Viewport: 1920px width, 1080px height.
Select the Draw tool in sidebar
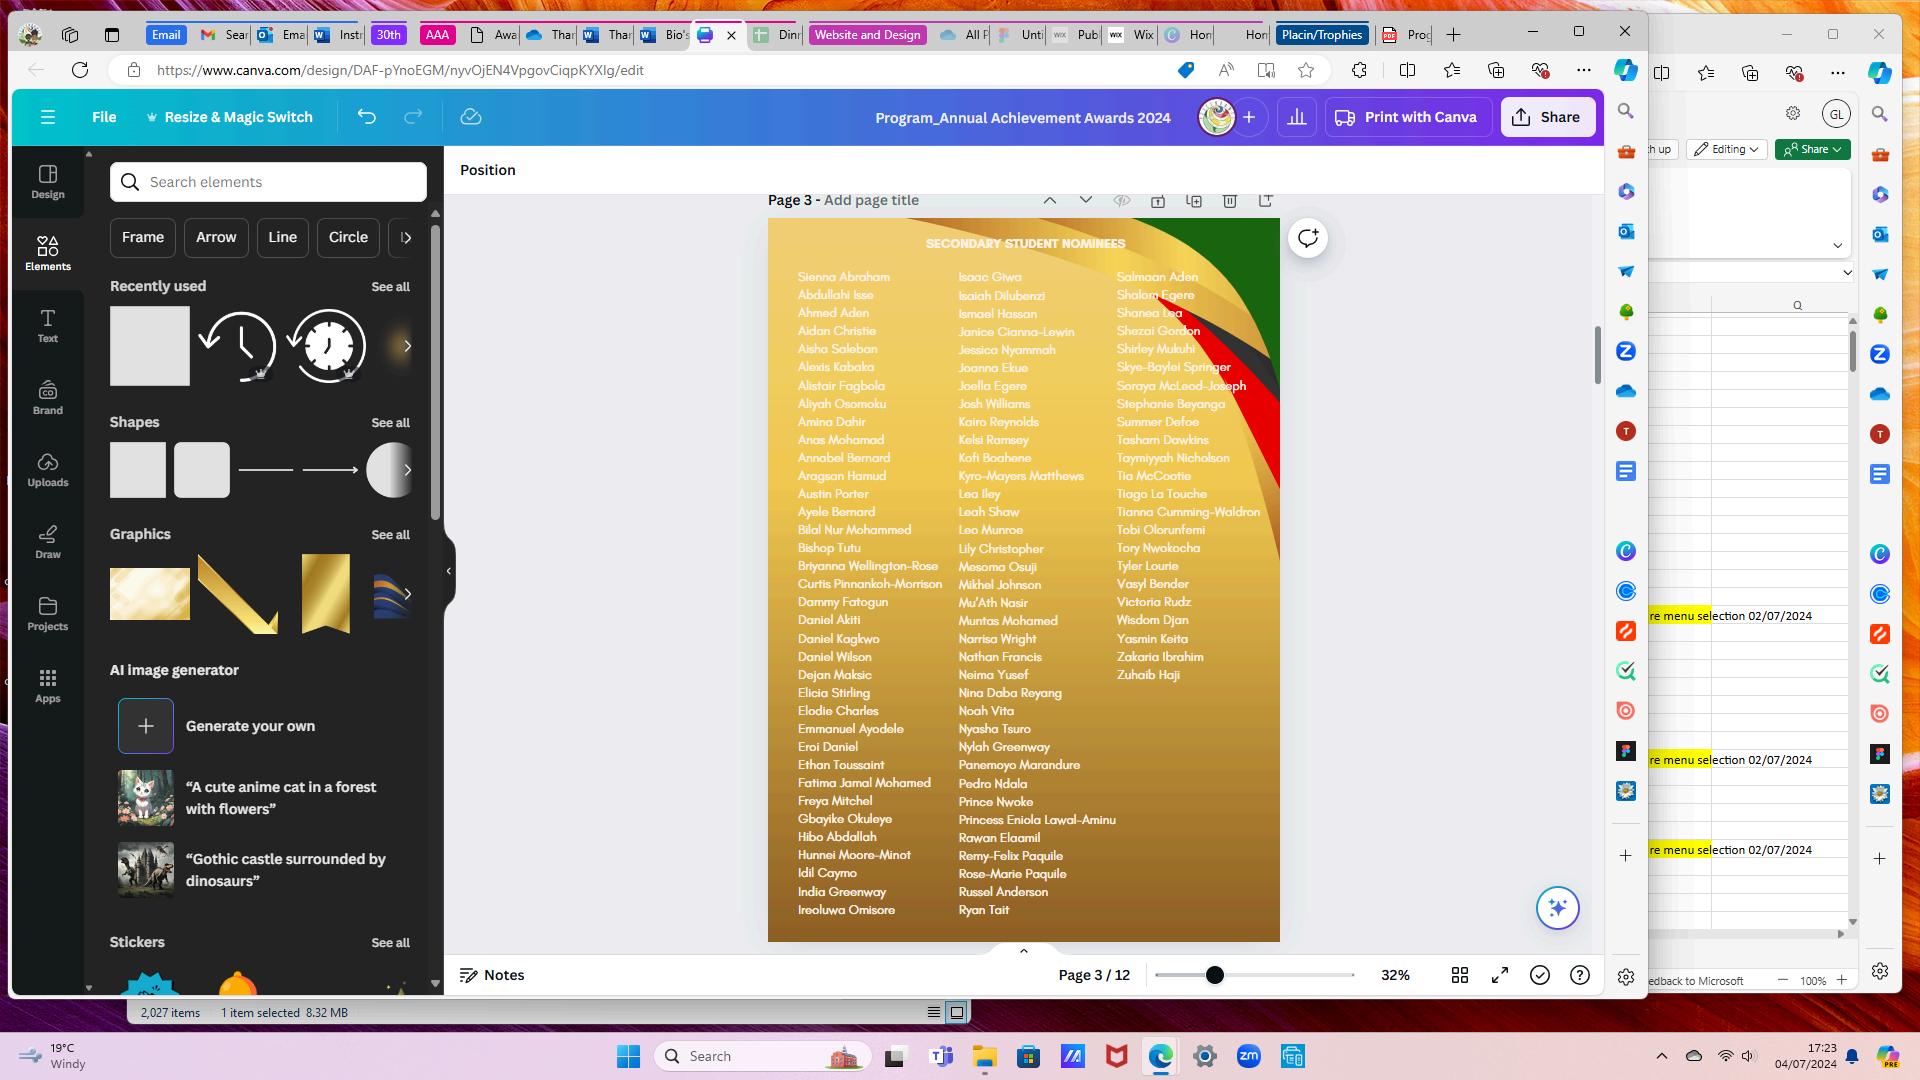coord(47,541)
